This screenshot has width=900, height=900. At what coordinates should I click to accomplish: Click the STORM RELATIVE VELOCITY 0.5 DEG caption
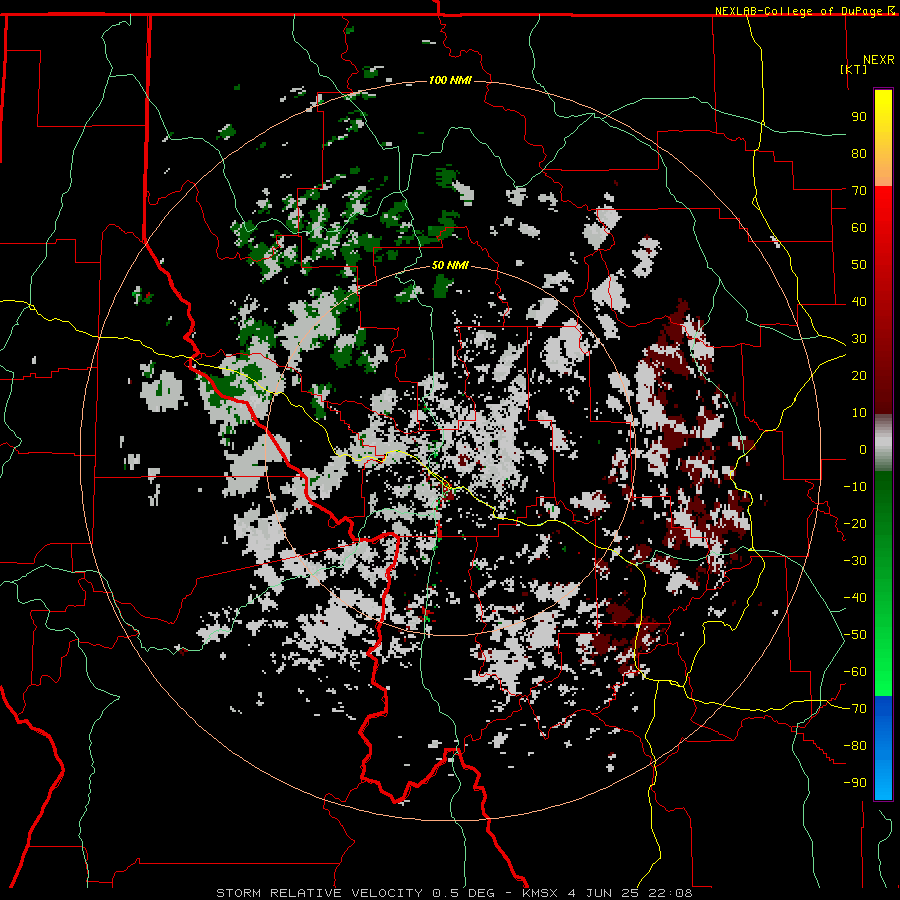coord(355,893)
